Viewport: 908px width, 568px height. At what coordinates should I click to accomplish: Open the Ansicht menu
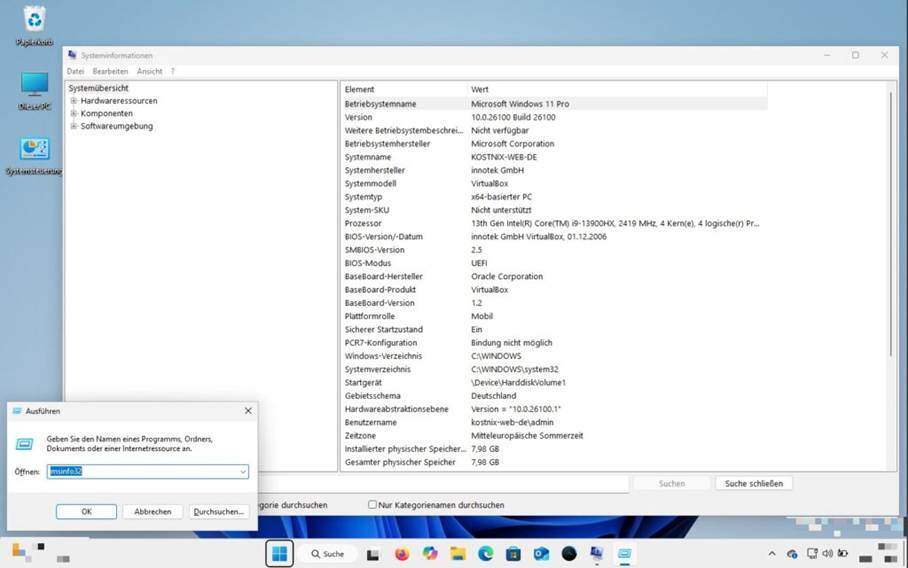pos(149,71)
